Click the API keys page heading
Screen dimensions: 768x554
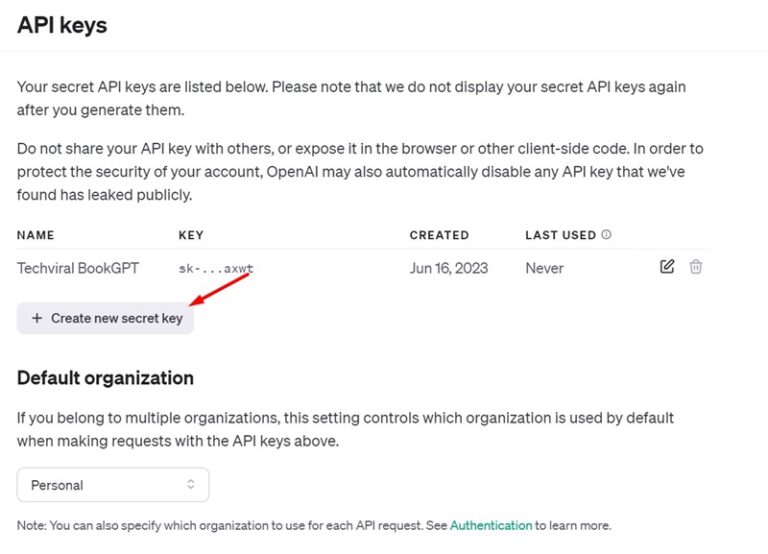point(62,26)
